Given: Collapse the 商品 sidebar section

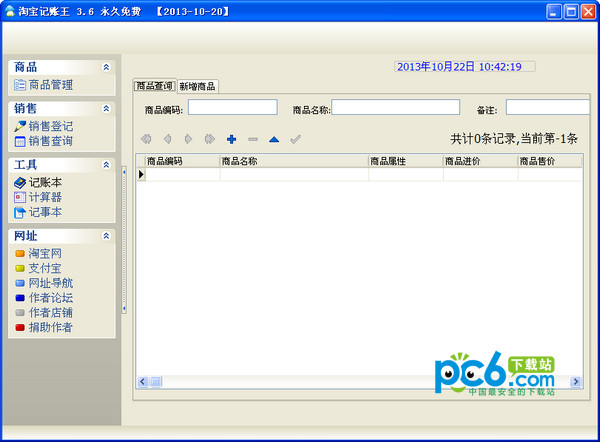Looking at the screenshot, I should pos(106,67).
